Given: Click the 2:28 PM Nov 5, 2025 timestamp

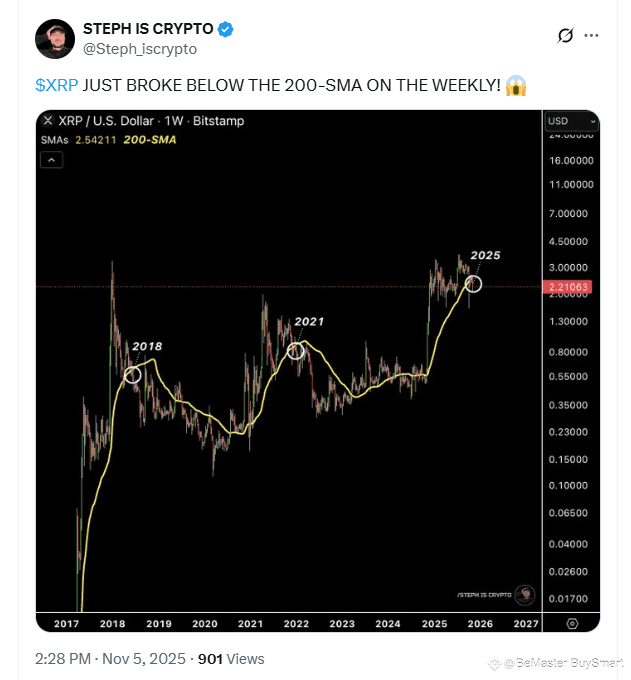Looking at the screenshot, I should click(110, 659).
